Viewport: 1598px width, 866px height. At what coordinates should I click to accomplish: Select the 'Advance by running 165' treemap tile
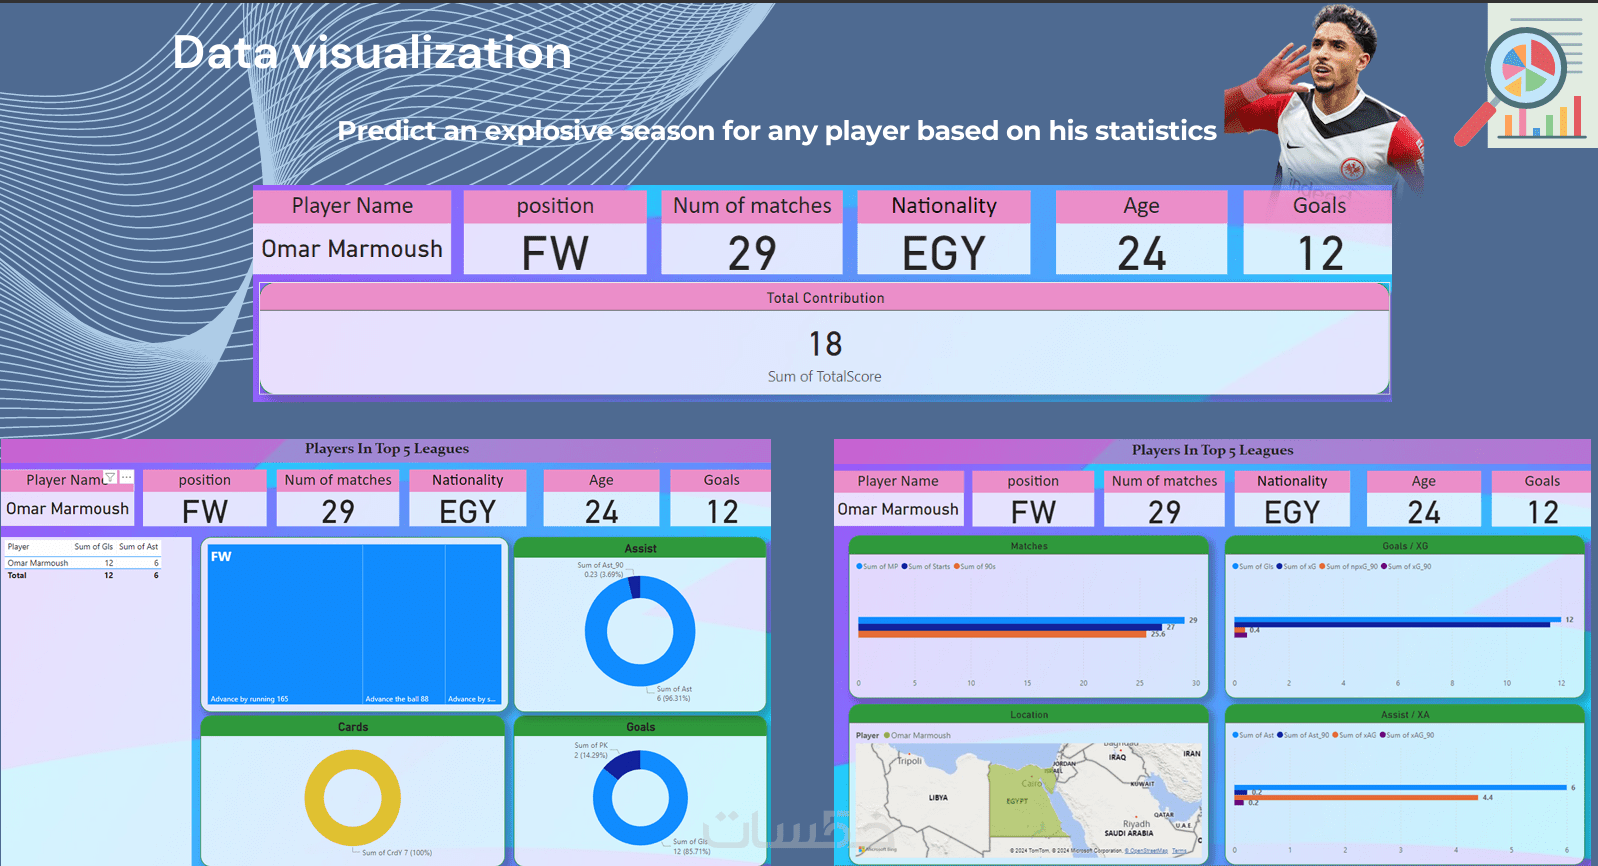285,625
